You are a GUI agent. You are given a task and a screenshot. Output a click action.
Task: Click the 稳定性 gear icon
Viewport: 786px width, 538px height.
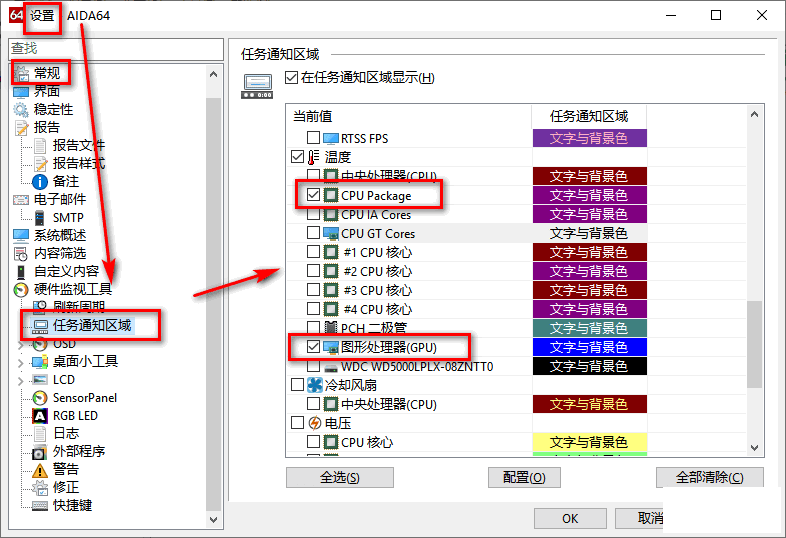click(21, 110)
